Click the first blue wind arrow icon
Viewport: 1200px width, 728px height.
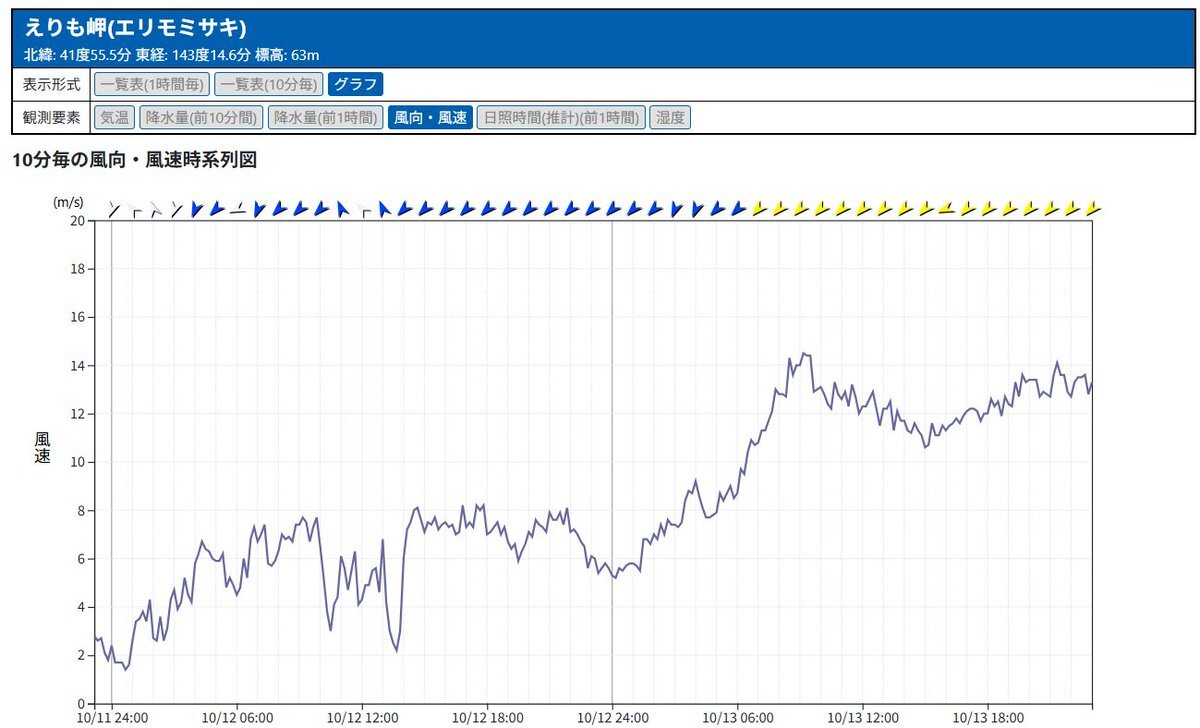pos(197,209)
